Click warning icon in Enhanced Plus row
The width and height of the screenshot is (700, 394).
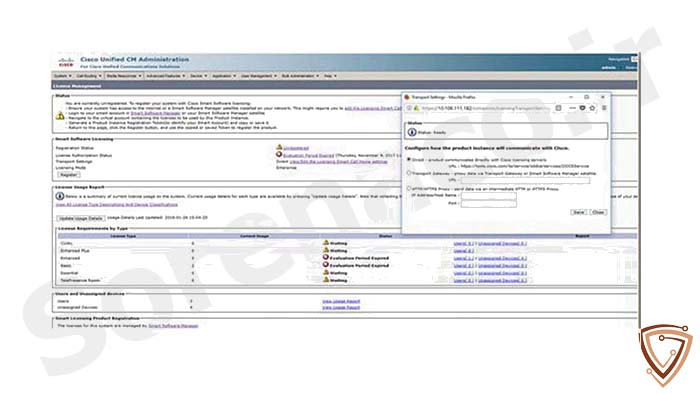pos(326,250)
